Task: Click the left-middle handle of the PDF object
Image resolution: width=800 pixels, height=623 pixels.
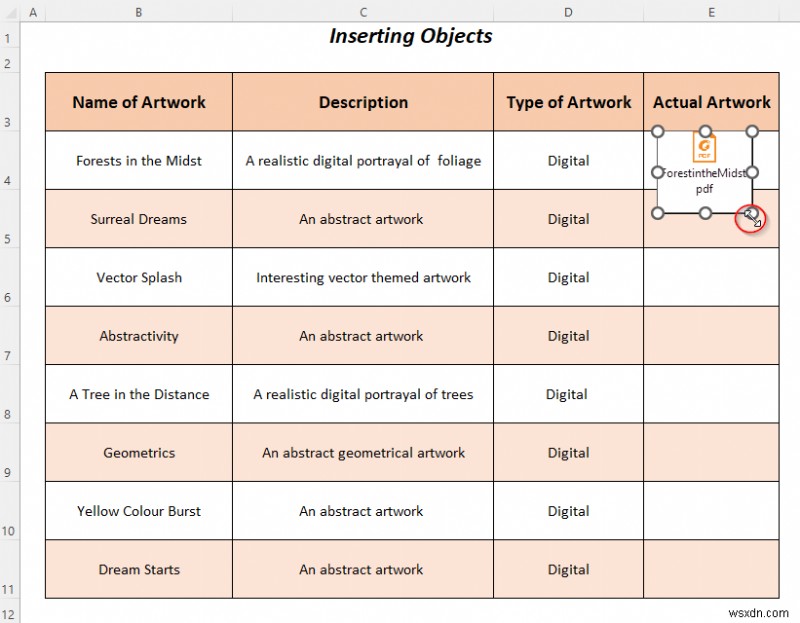Action: (x=658, y=172)
